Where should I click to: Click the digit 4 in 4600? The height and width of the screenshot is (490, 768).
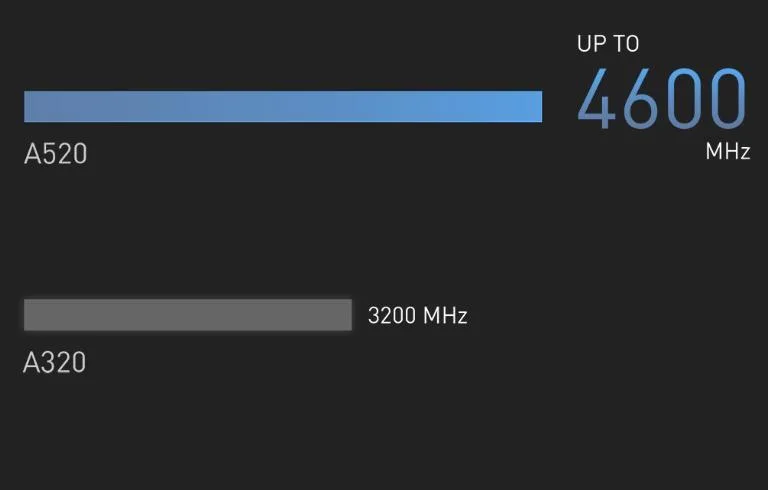[598, 100]
